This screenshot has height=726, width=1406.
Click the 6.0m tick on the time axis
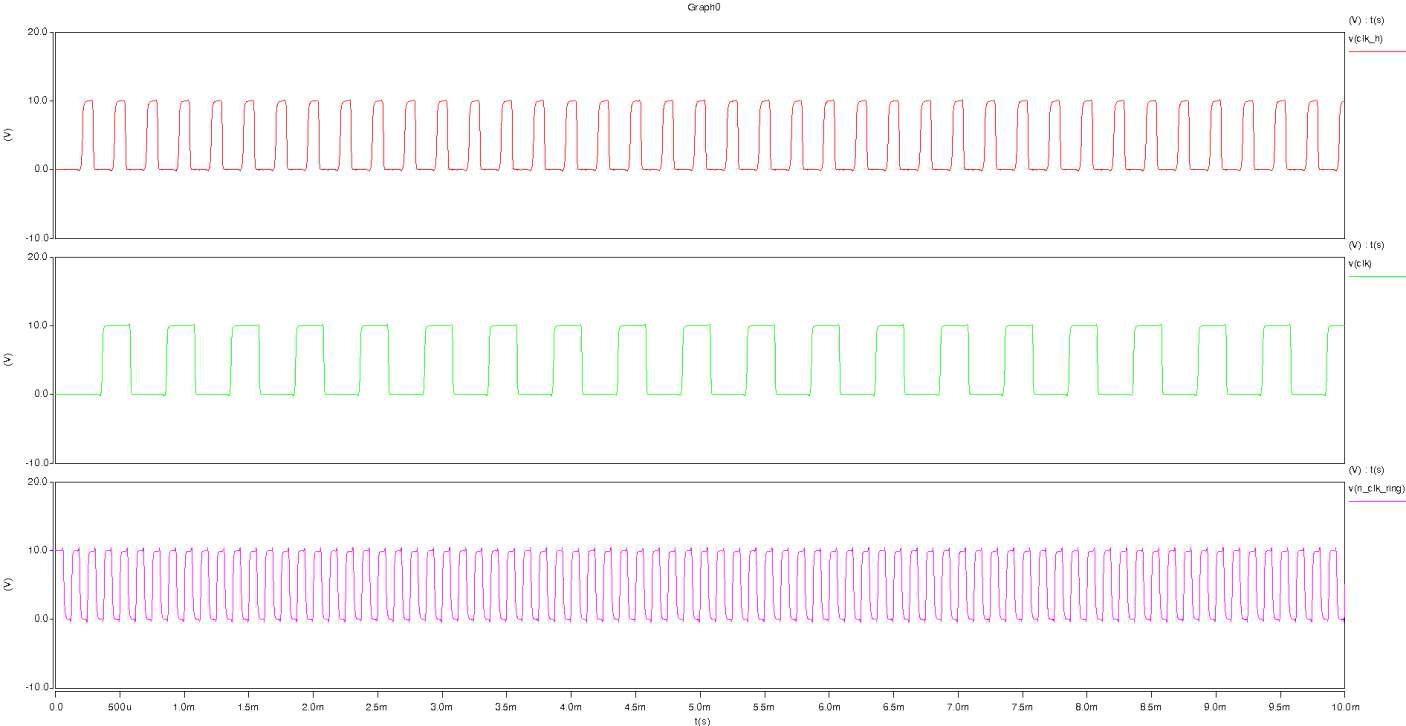[829, 706]
